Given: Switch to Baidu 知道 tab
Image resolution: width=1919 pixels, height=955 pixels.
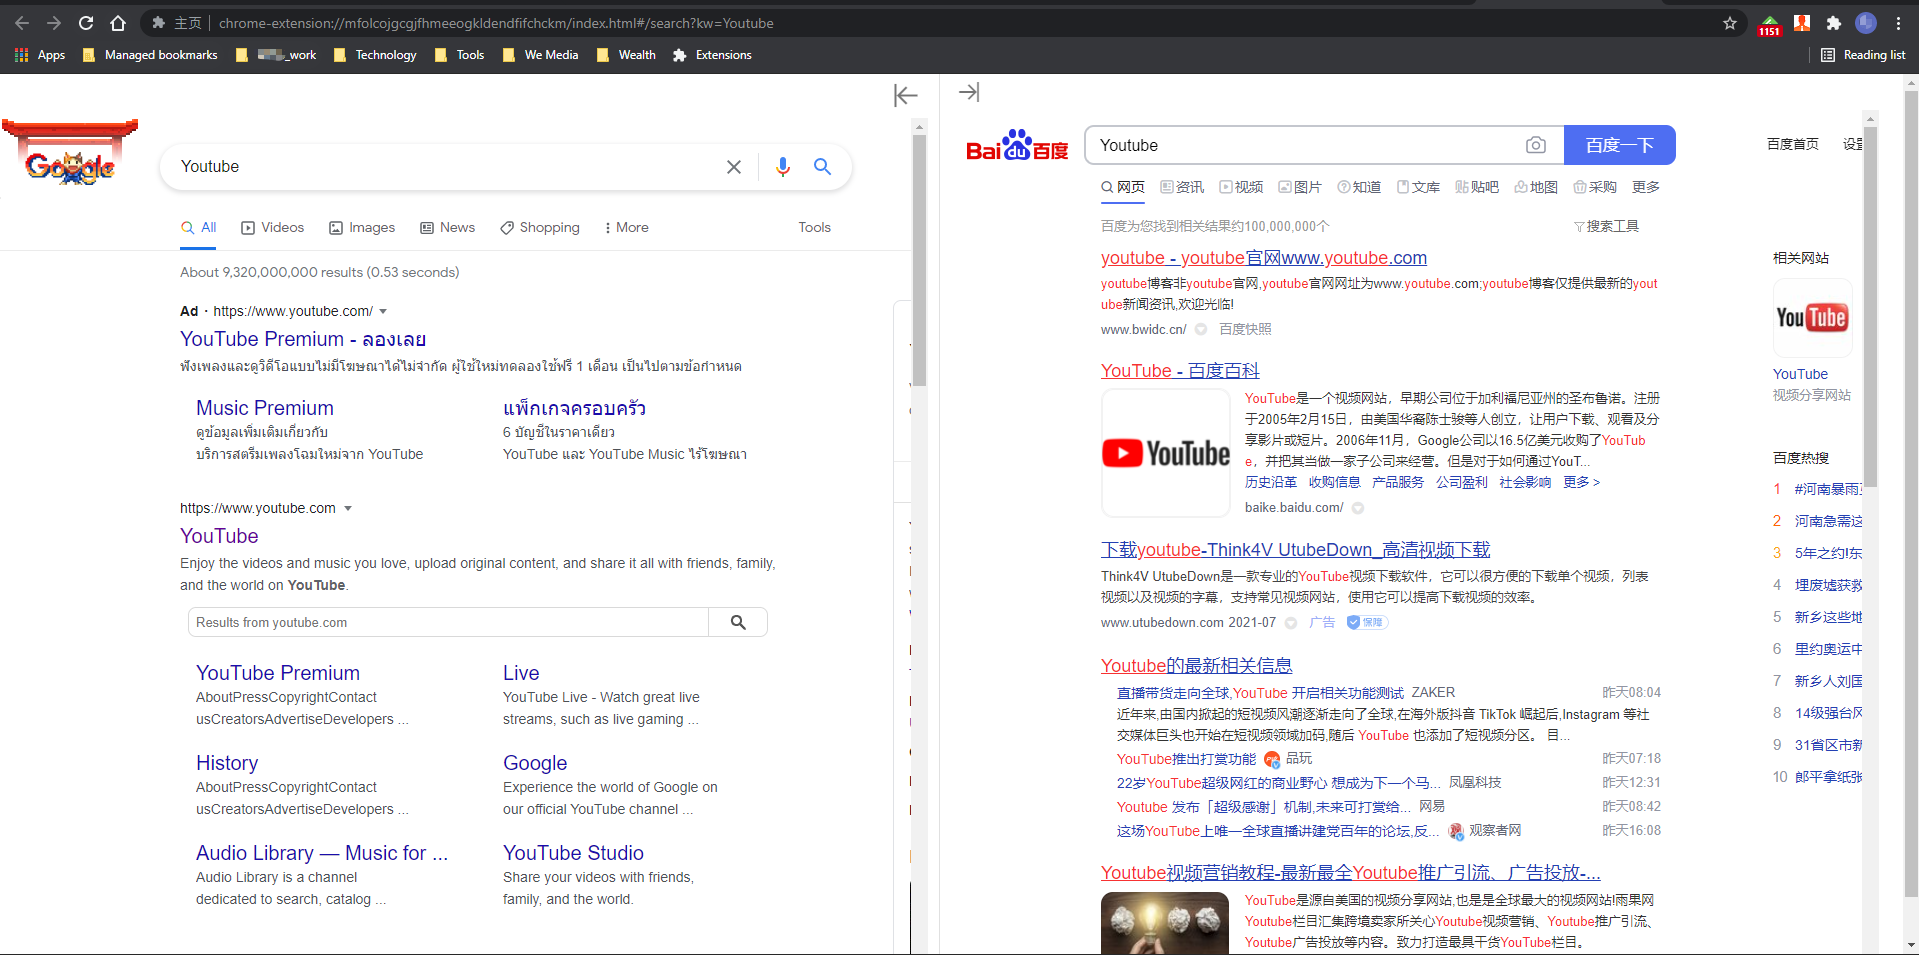Looking at the screenshot, I should click(1359, 187).
